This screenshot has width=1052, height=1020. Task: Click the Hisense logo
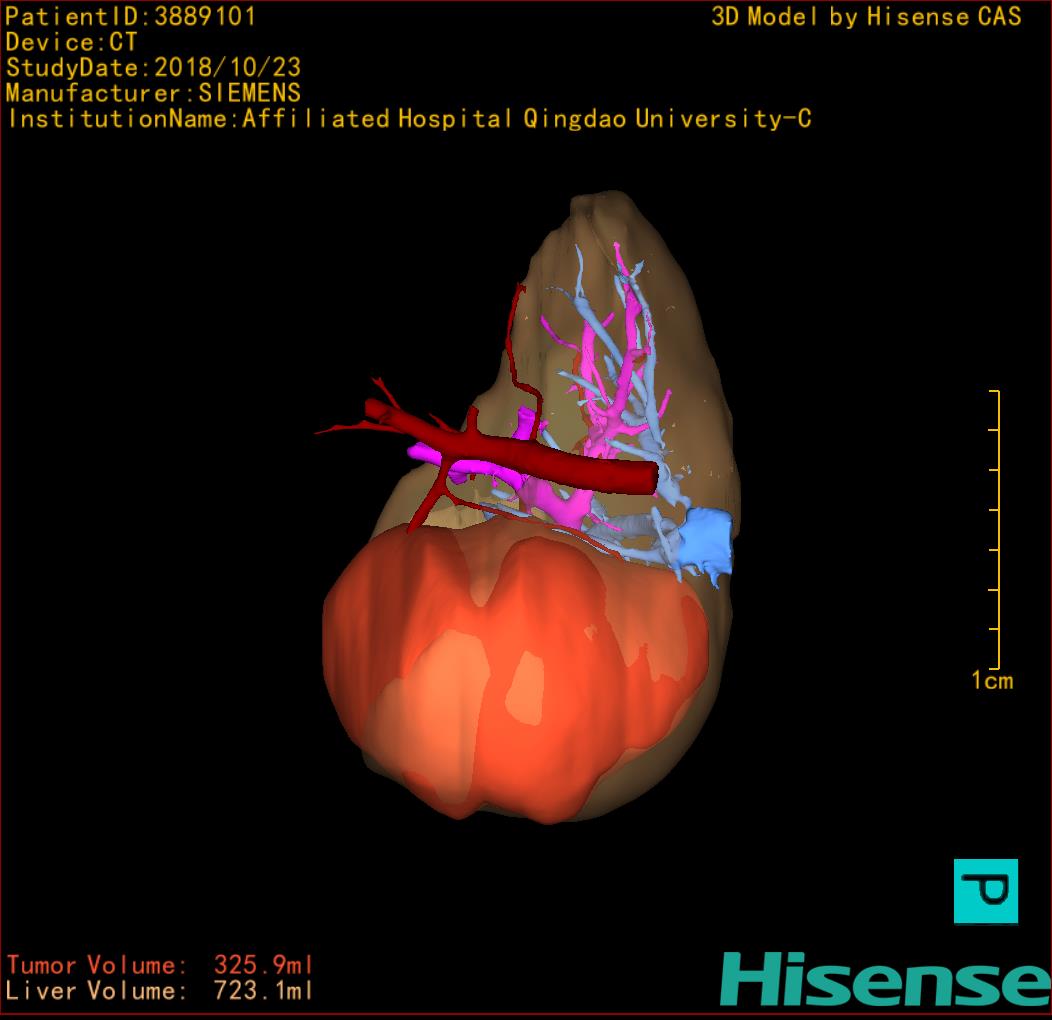pyautogui.click(x=886, y=979)
